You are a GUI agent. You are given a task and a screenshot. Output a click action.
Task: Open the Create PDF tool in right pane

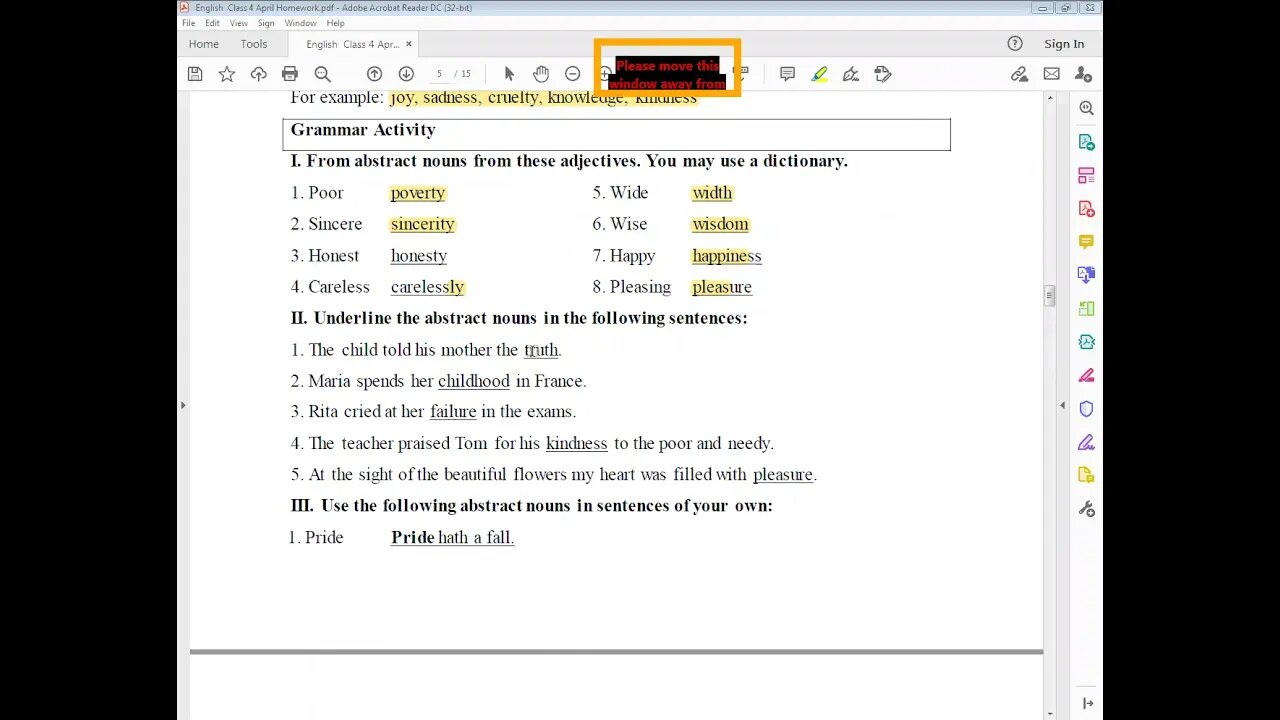click(1087, 208)
